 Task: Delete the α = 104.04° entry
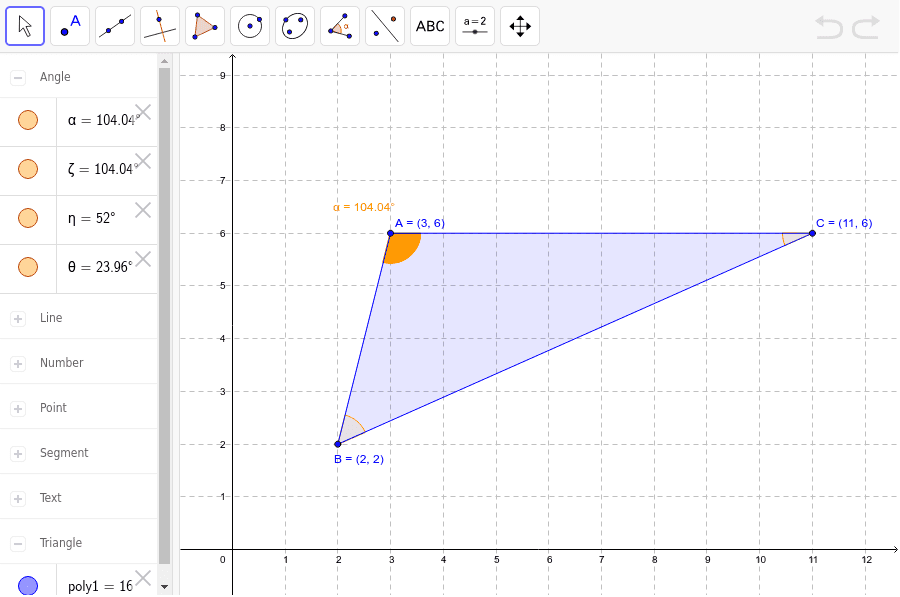(x=143, y=112)
